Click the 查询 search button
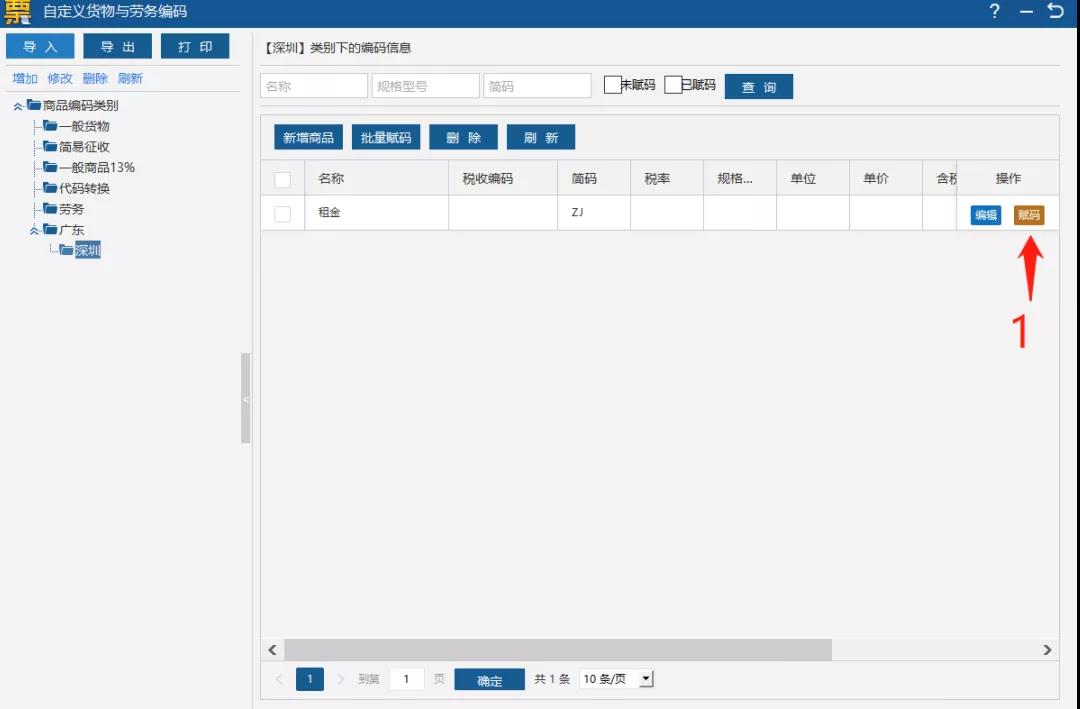 758,87
